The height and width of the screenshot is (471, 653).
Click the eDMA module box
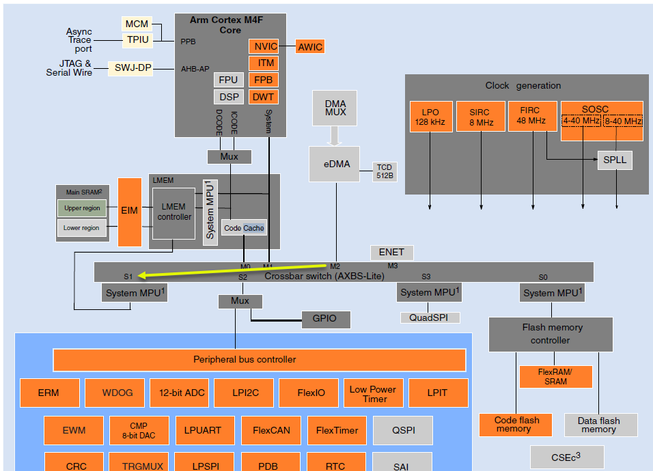(x=334, y=164)
